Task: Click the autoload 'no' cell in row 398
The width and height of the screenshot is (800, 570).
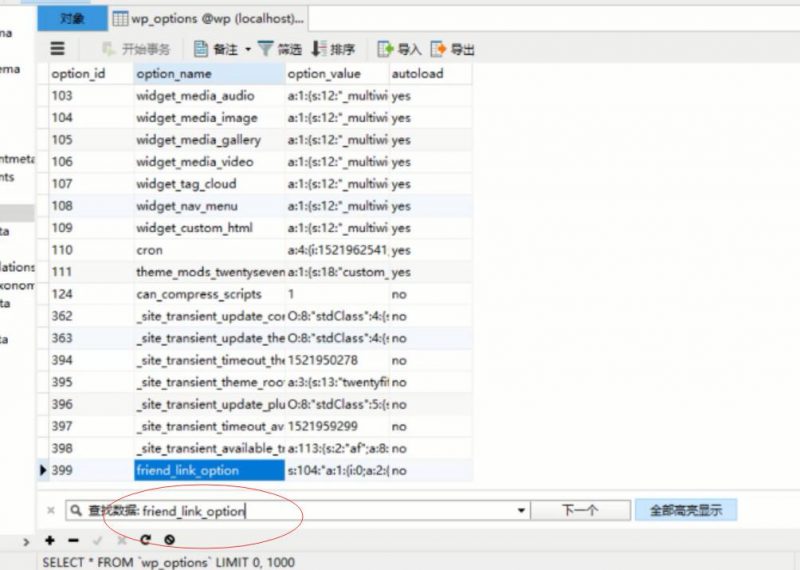Action: tap(431, 449)
